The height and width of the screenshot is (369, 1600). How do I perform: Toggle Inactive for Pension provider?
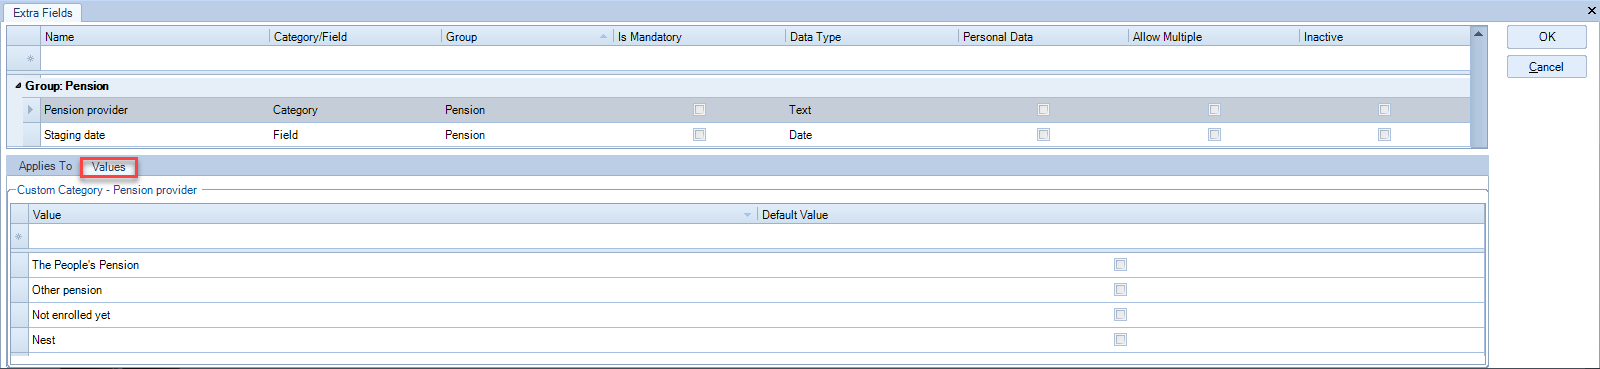pos(1385,110)
